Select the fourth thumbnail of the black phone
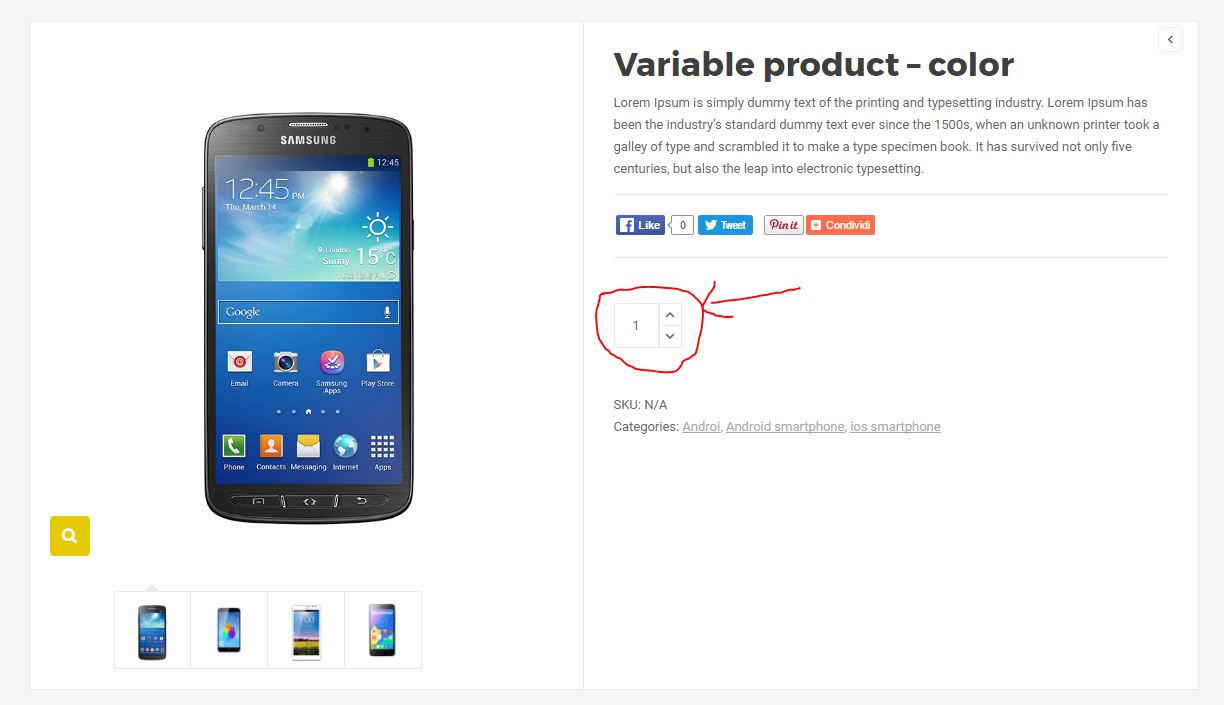This screenshot has width=1224, height=705. (383, 630)
